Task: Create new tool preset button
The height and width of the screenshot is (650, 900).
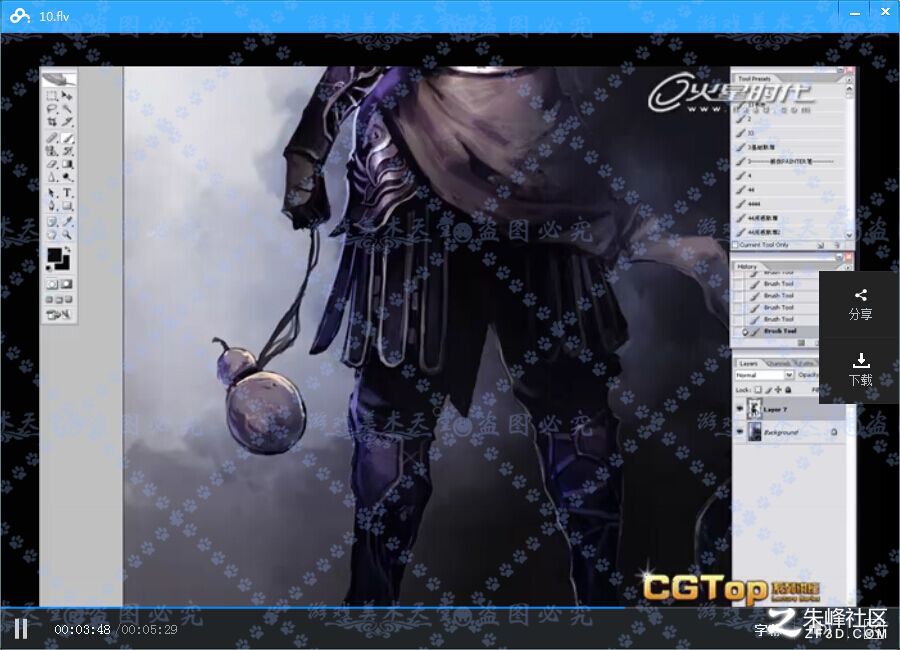Action: coord(821,245)
